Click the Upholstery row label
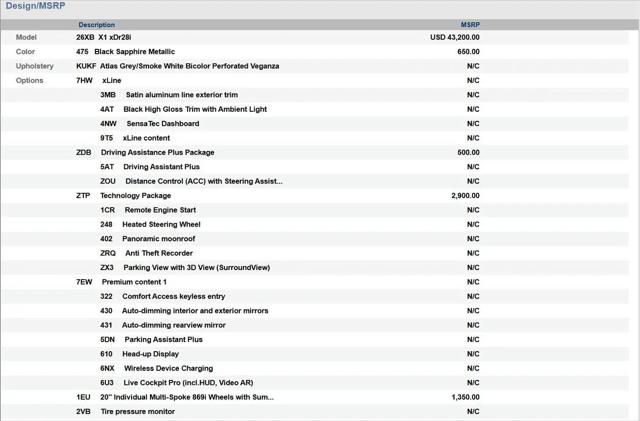 [35, 66]
